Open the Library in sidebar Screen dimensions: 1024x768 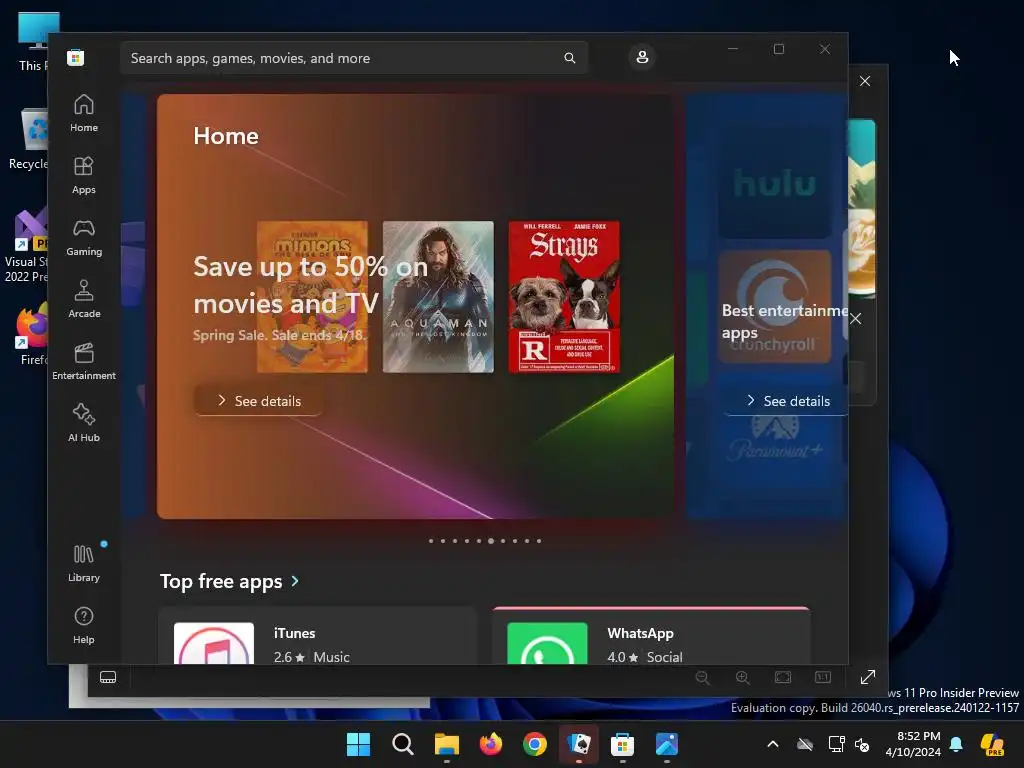84,564
